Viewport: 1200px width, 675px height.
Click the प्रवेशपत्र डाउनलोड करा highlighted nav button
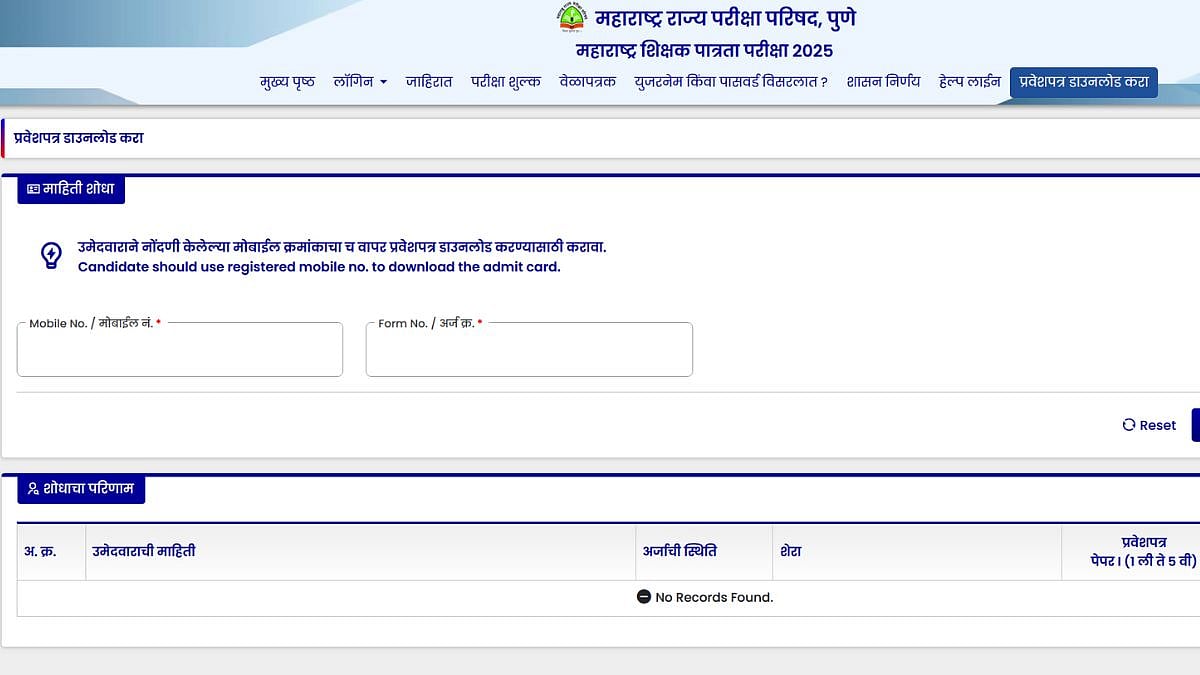tap(1083, 83)
